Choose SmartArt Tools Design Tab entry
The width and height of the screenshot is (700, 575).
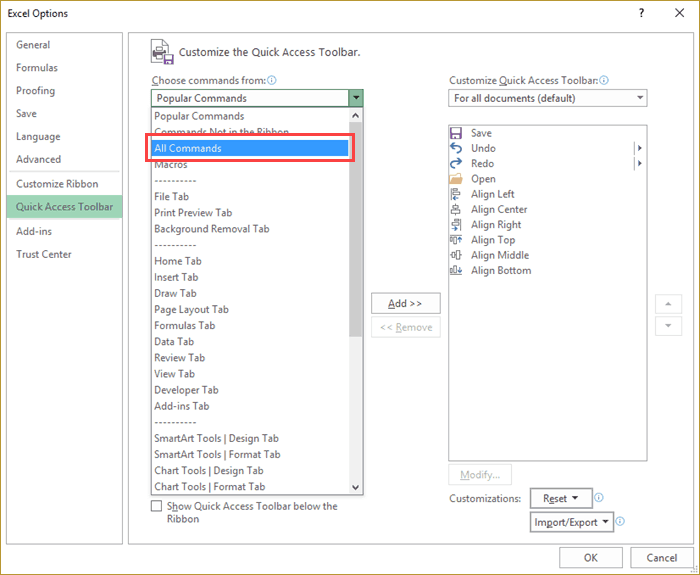coord(250,438)
